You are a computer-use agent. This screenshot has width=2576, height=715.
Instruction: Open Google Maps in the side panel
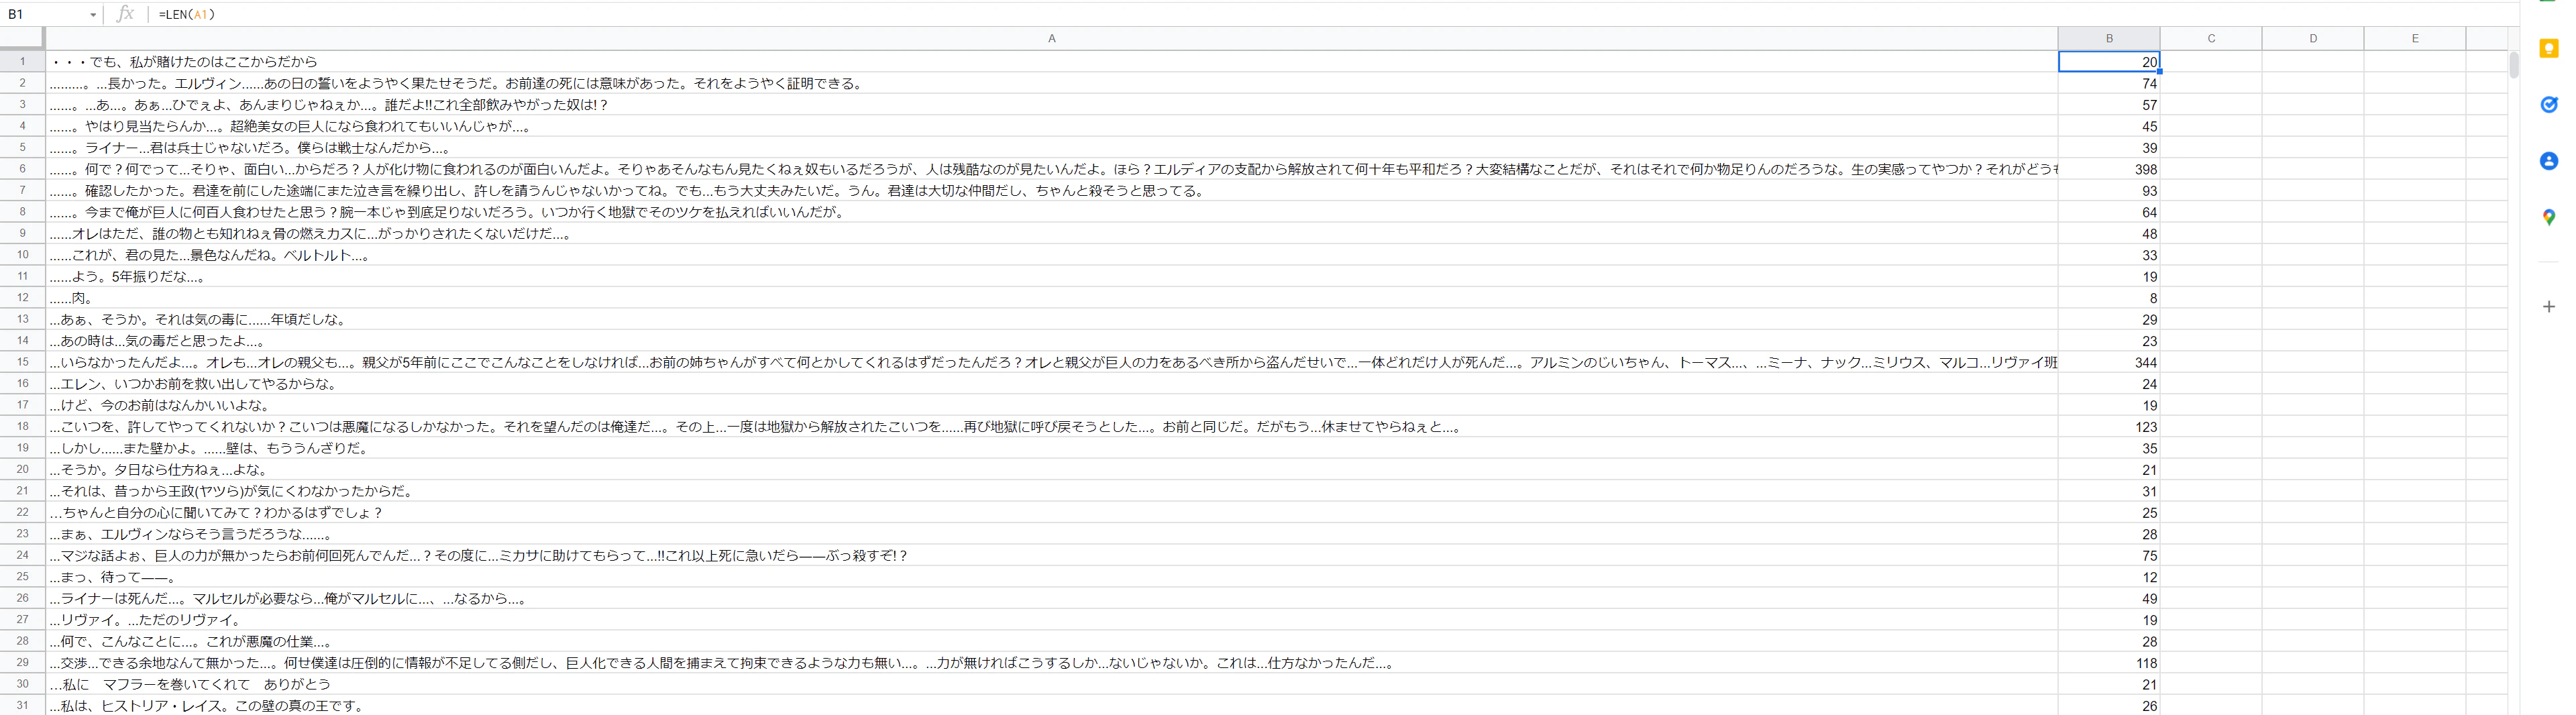[2548, 217]
